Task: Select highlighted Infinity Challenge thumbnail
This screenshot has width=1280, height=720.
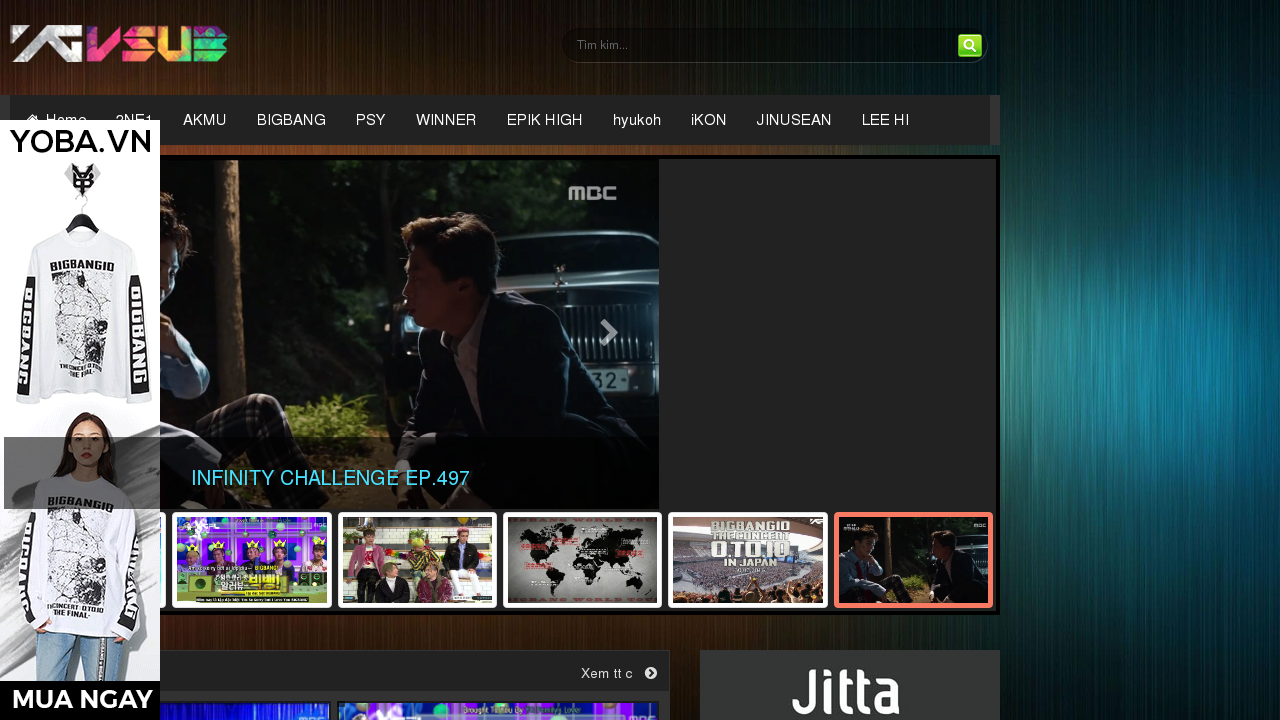Action: pyautogui.click(x=913, y=560)
